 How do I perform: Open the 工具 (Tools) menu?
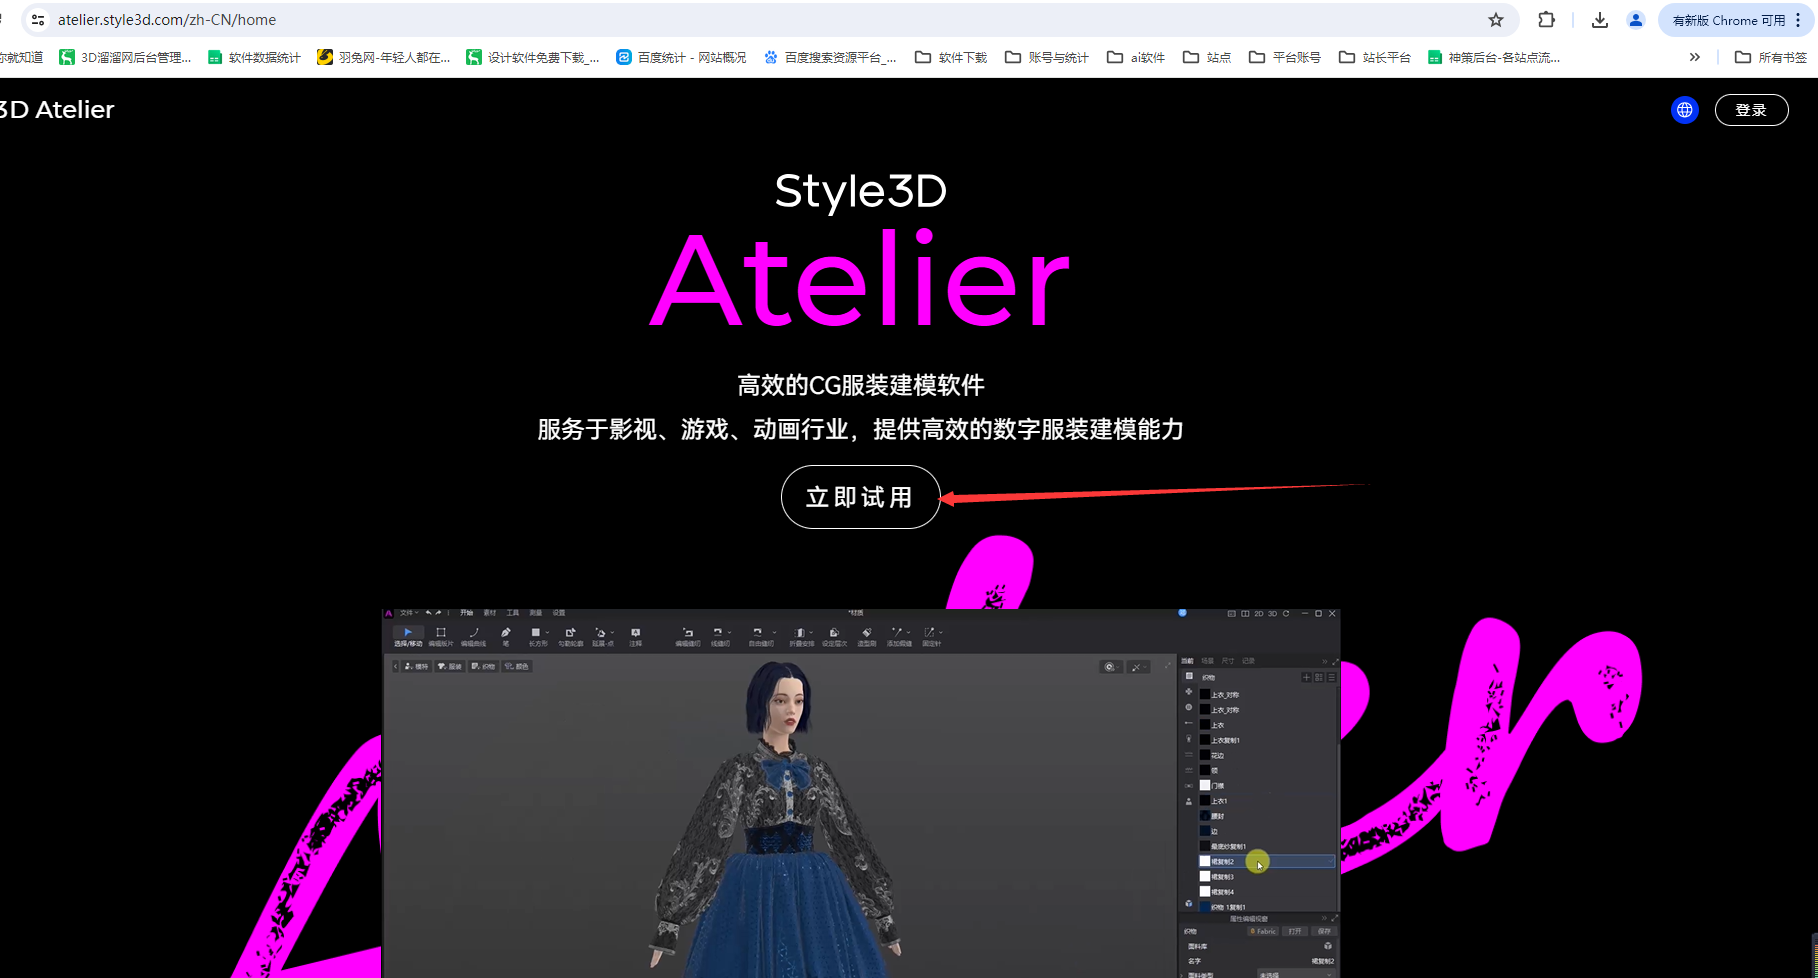click(513, 612)
